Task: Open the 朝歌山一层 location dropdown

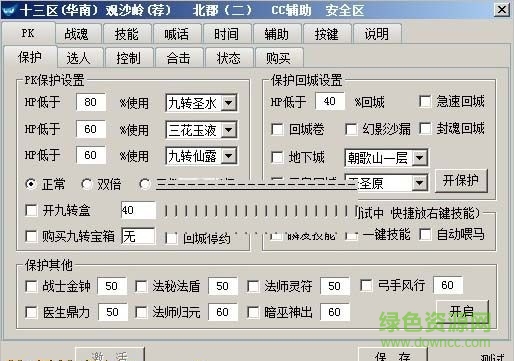Action: pyautogui.click(x=420, y=158)
